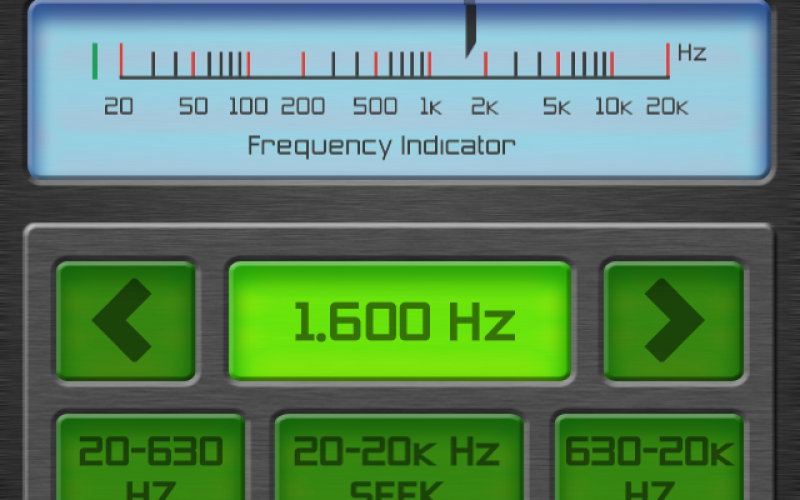Start the 20-20k Hz seek sweep

[399, 457]
